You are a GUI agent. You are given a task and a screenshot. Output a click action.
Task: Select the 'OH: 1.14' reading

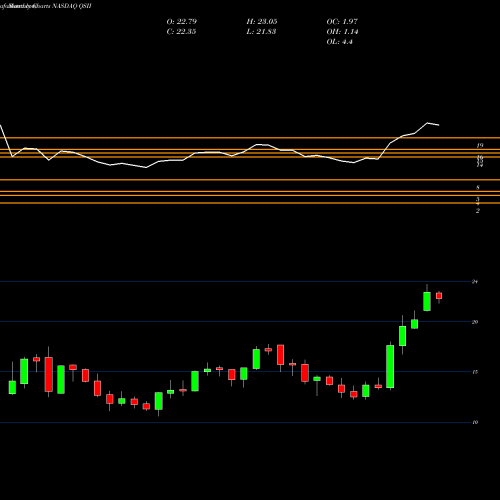(342, 32)
